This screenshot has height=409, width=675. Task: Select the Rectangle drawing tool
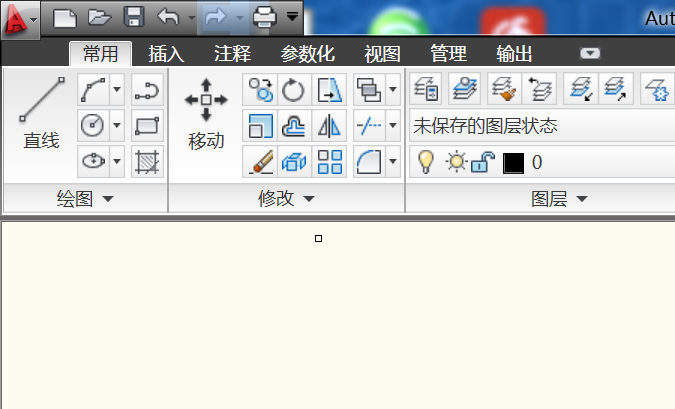[x=147, y=125]
